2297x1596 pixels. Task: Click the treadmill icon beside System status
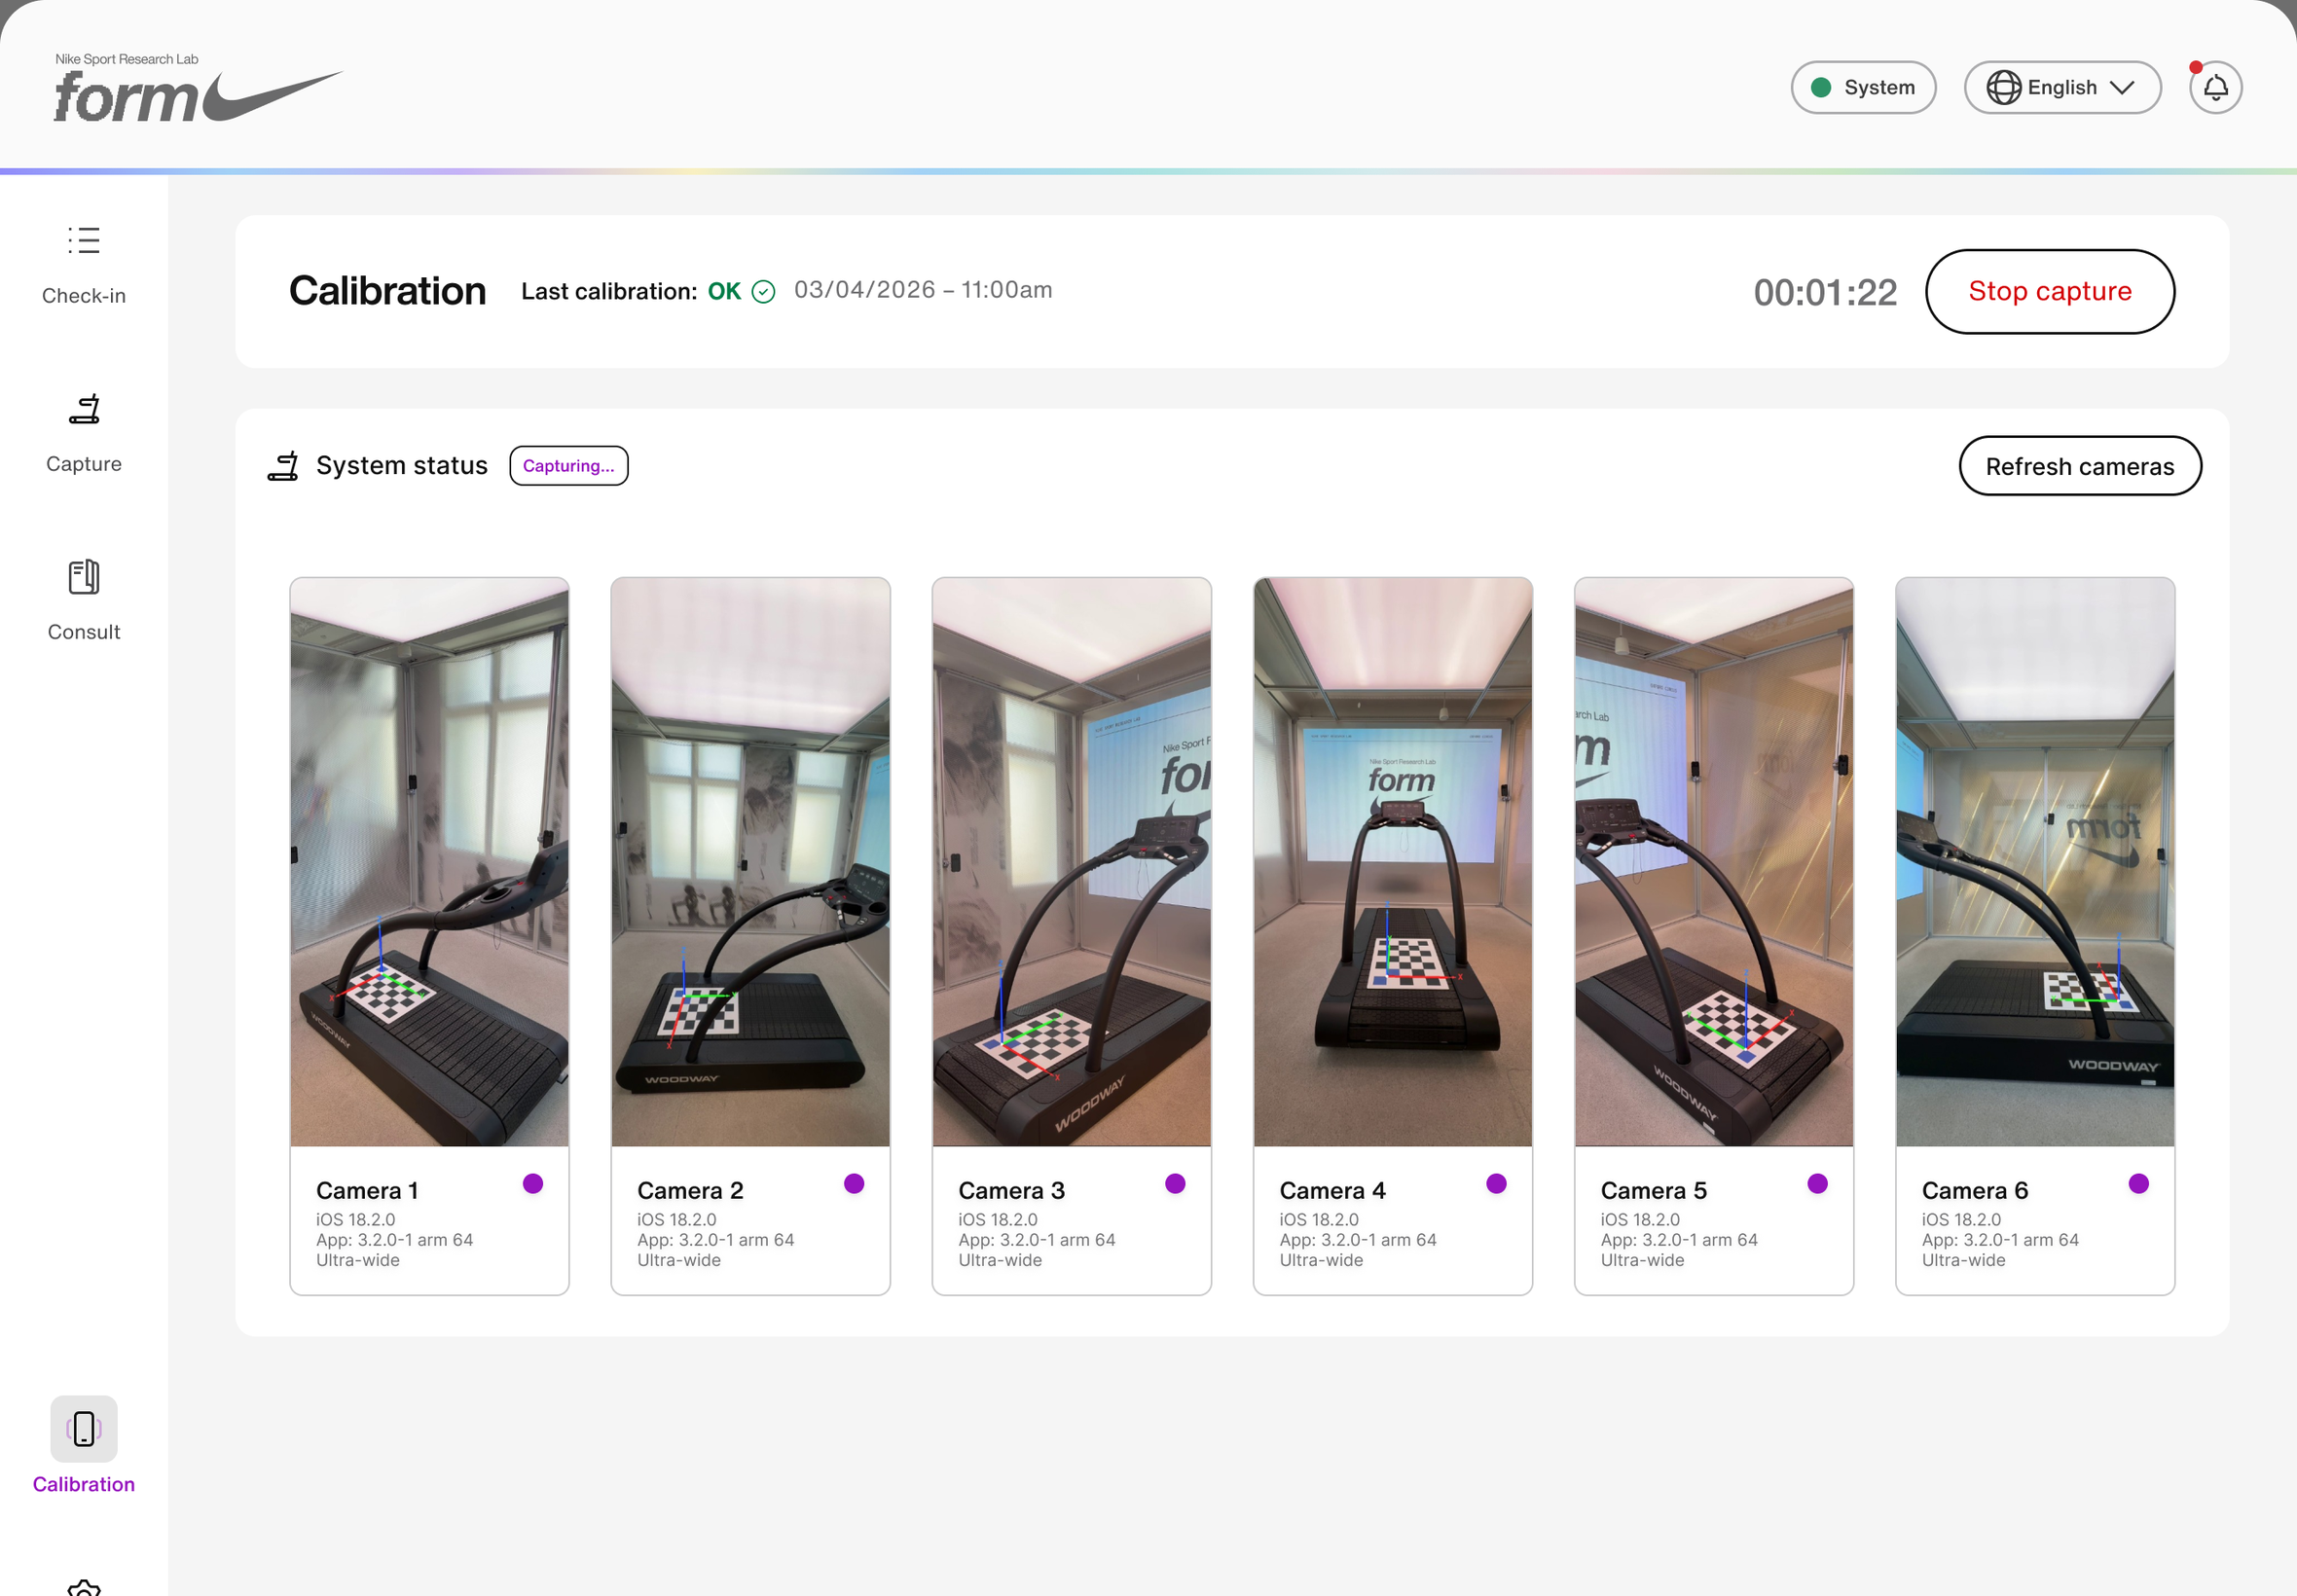[283, 466]
